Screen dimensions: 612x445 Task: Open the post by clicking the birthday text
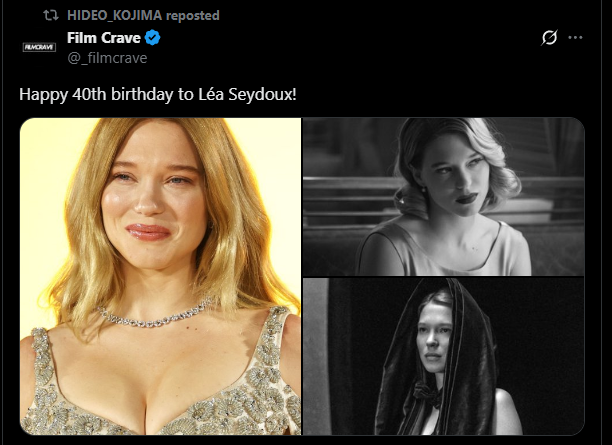tap(158, 94)
